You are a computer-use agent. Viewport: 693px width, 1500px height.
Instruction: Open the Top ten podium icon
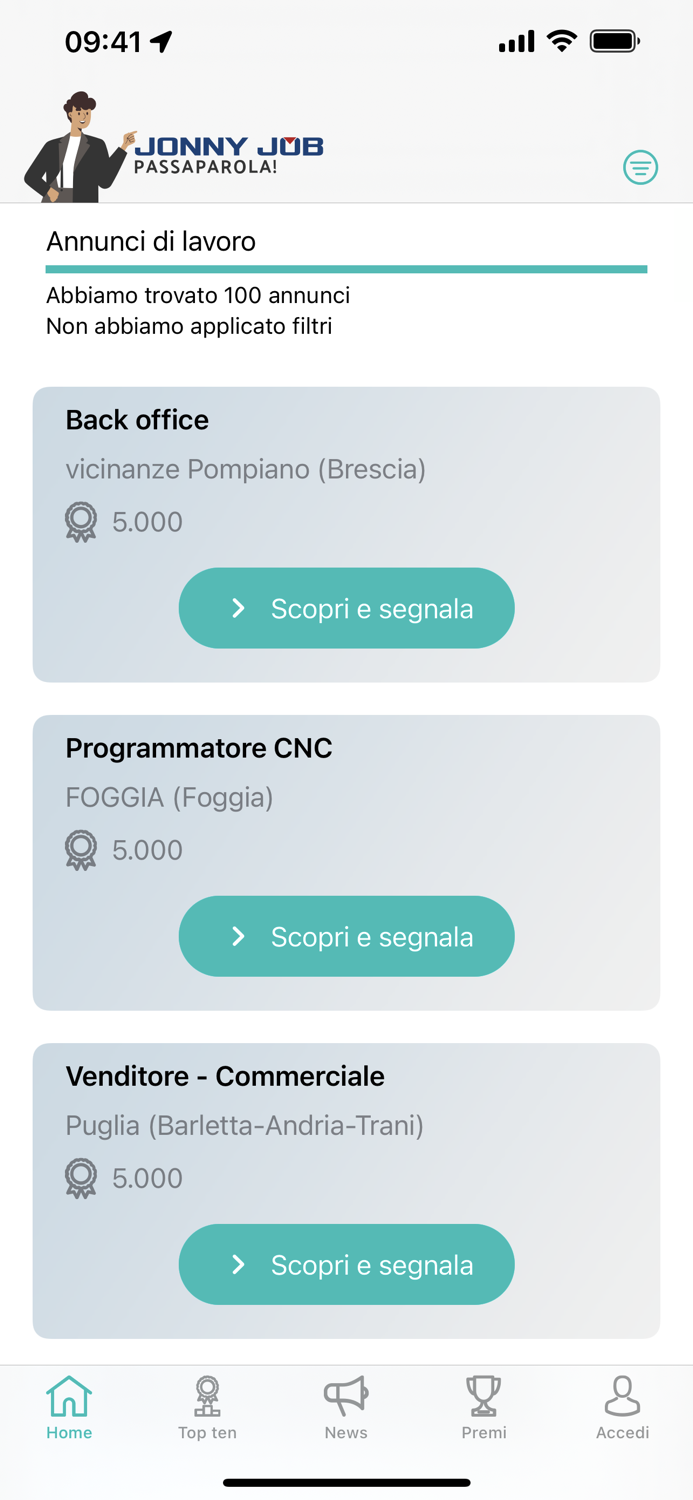click(x=207, y=1397)
